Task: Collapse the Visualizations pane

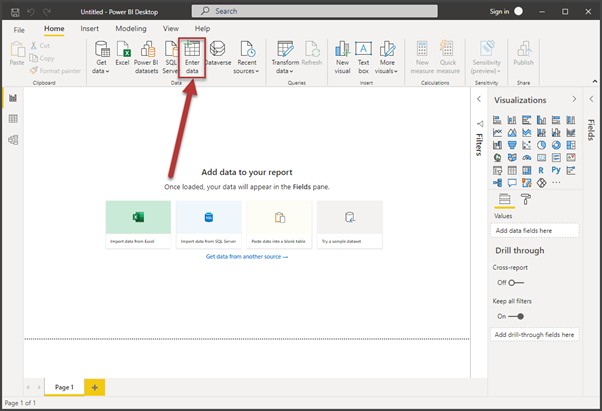Action: (x=574, y=99)
